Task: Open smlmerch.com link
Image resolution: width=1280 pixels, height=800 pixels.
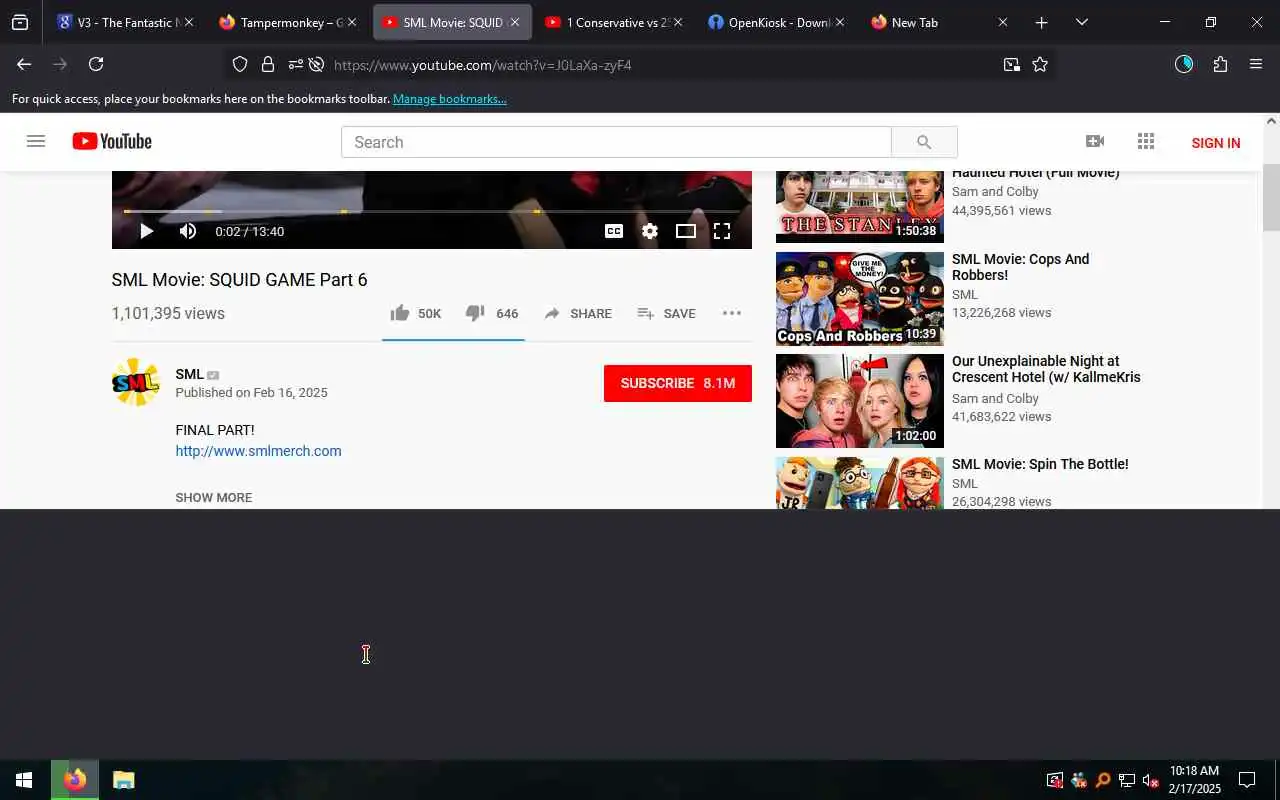Action: coord(258,451)
